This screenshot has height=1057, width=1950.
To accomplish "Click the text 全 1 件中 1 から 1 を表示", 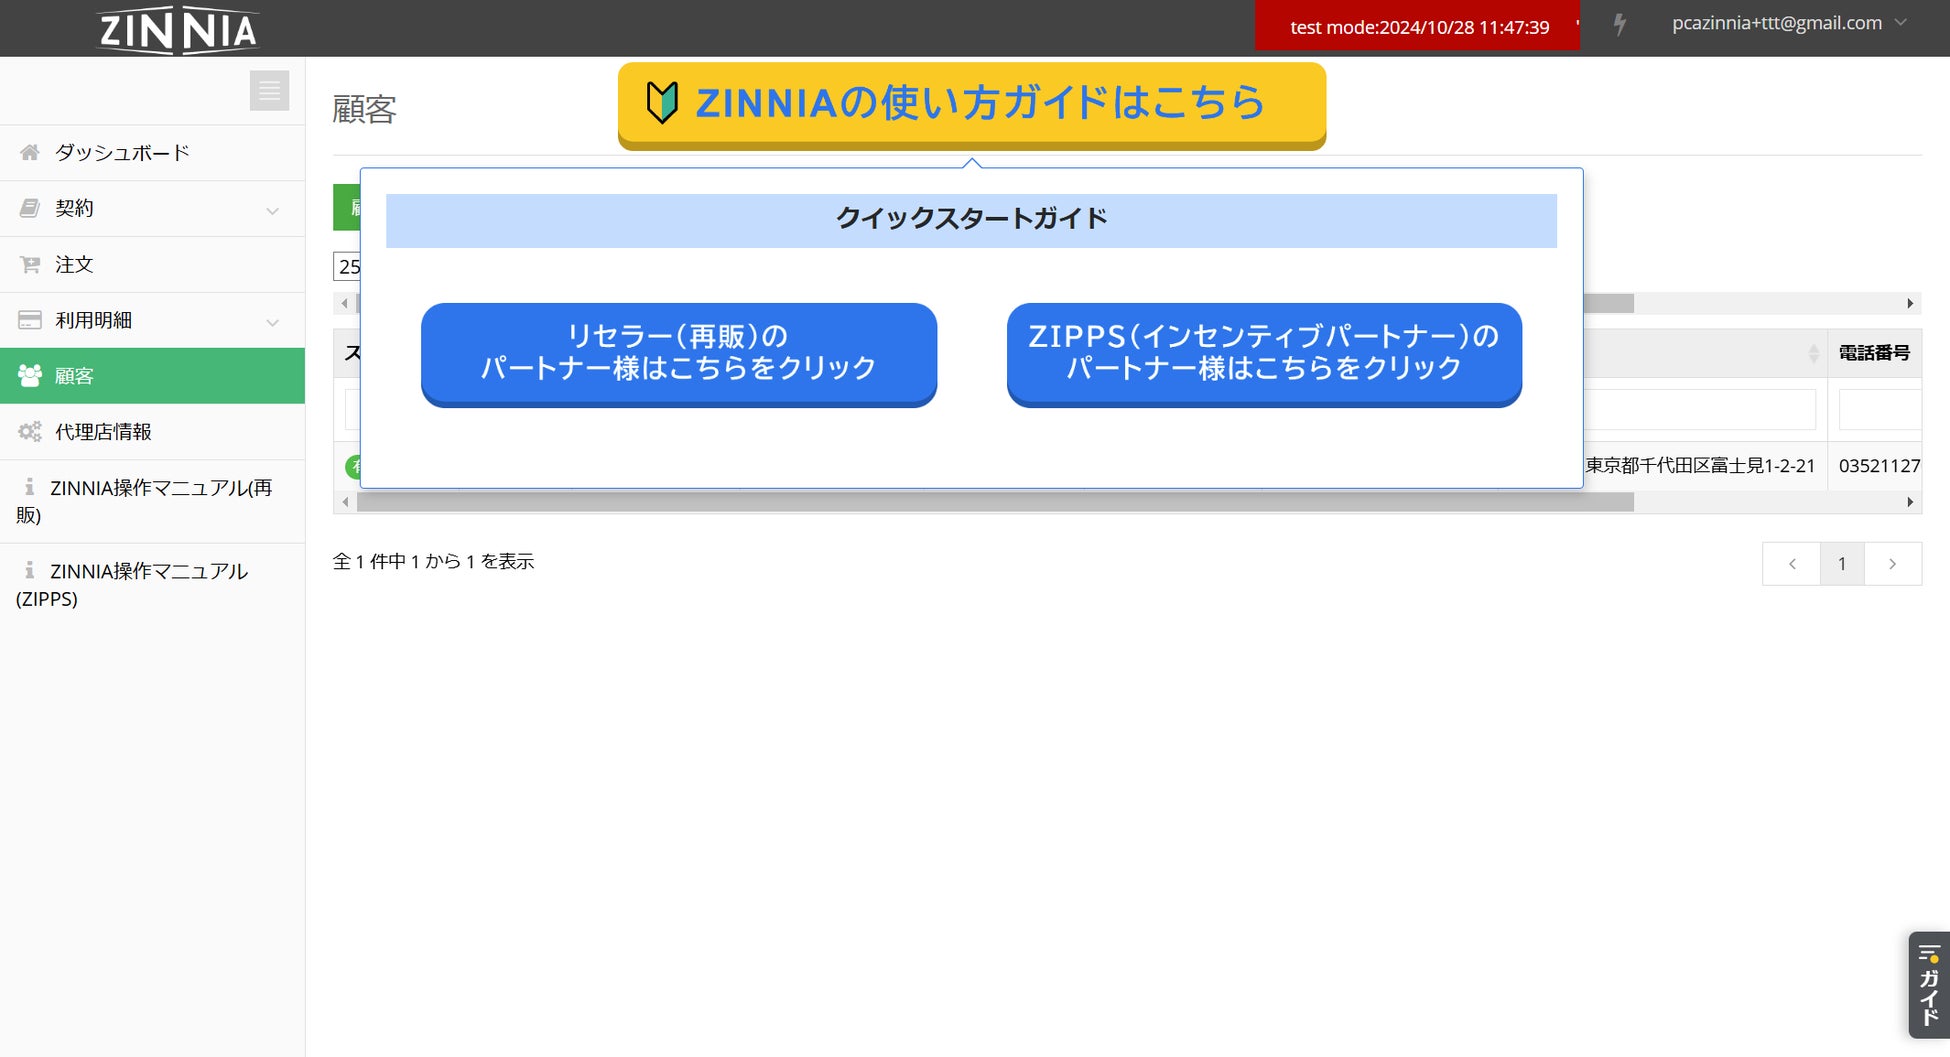I will tap(434, 562).
